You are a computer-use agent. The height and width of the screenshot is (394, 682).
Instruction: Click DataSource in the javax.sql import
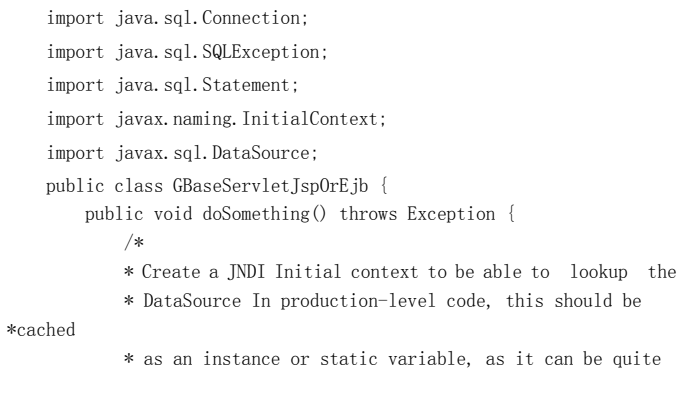[x=261, y=153]
